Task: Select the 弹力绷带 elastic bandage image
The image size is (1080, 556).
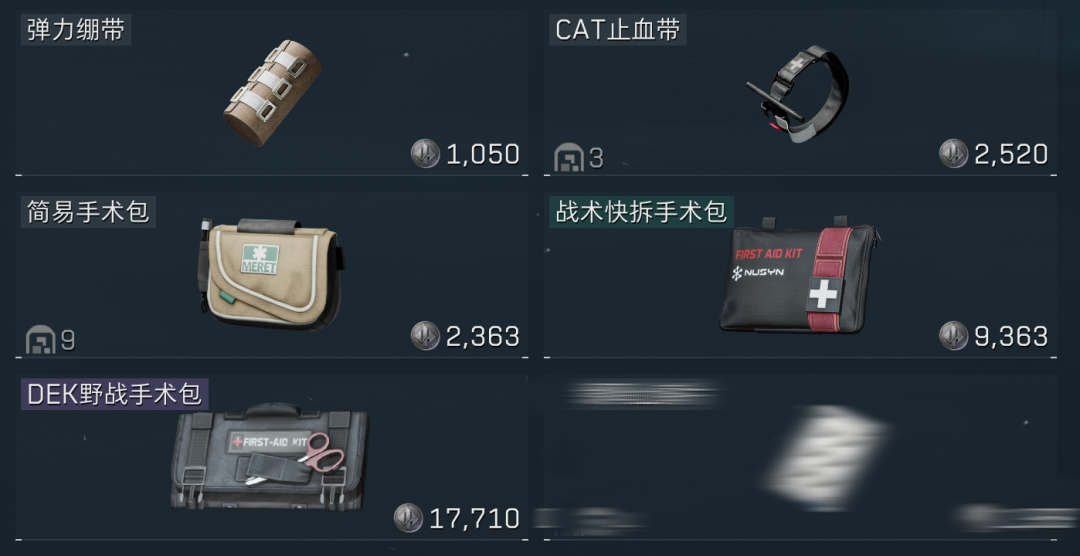Action: [273, 92]
